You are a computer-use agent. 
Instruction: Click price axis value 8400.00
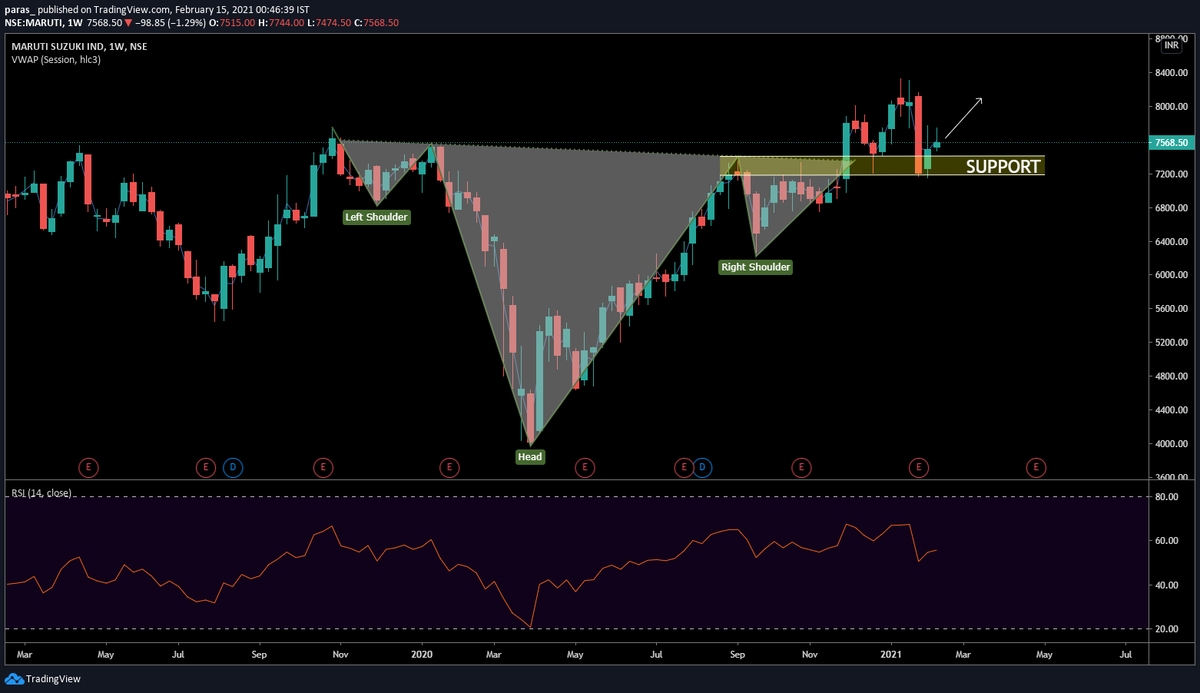[1169, 73]
